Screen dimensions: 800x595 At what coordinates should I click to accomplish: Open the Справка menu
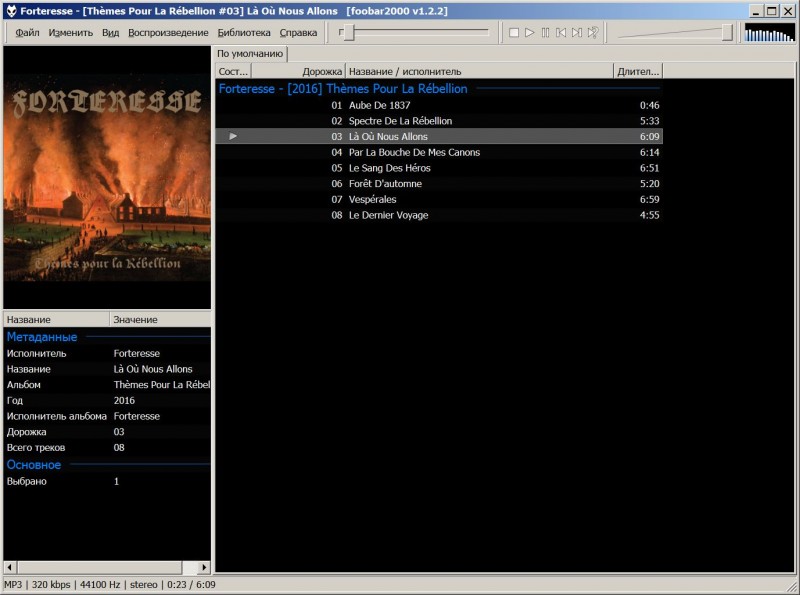298,33
